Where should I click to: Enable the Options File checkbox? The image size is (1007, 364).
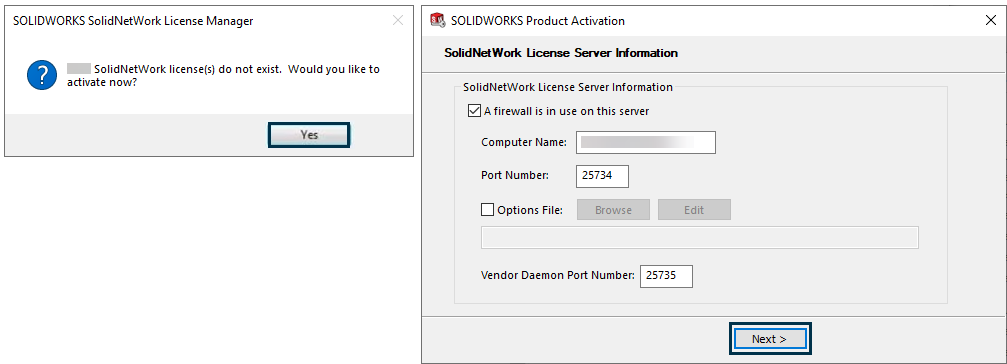click(x=487, y=210)
